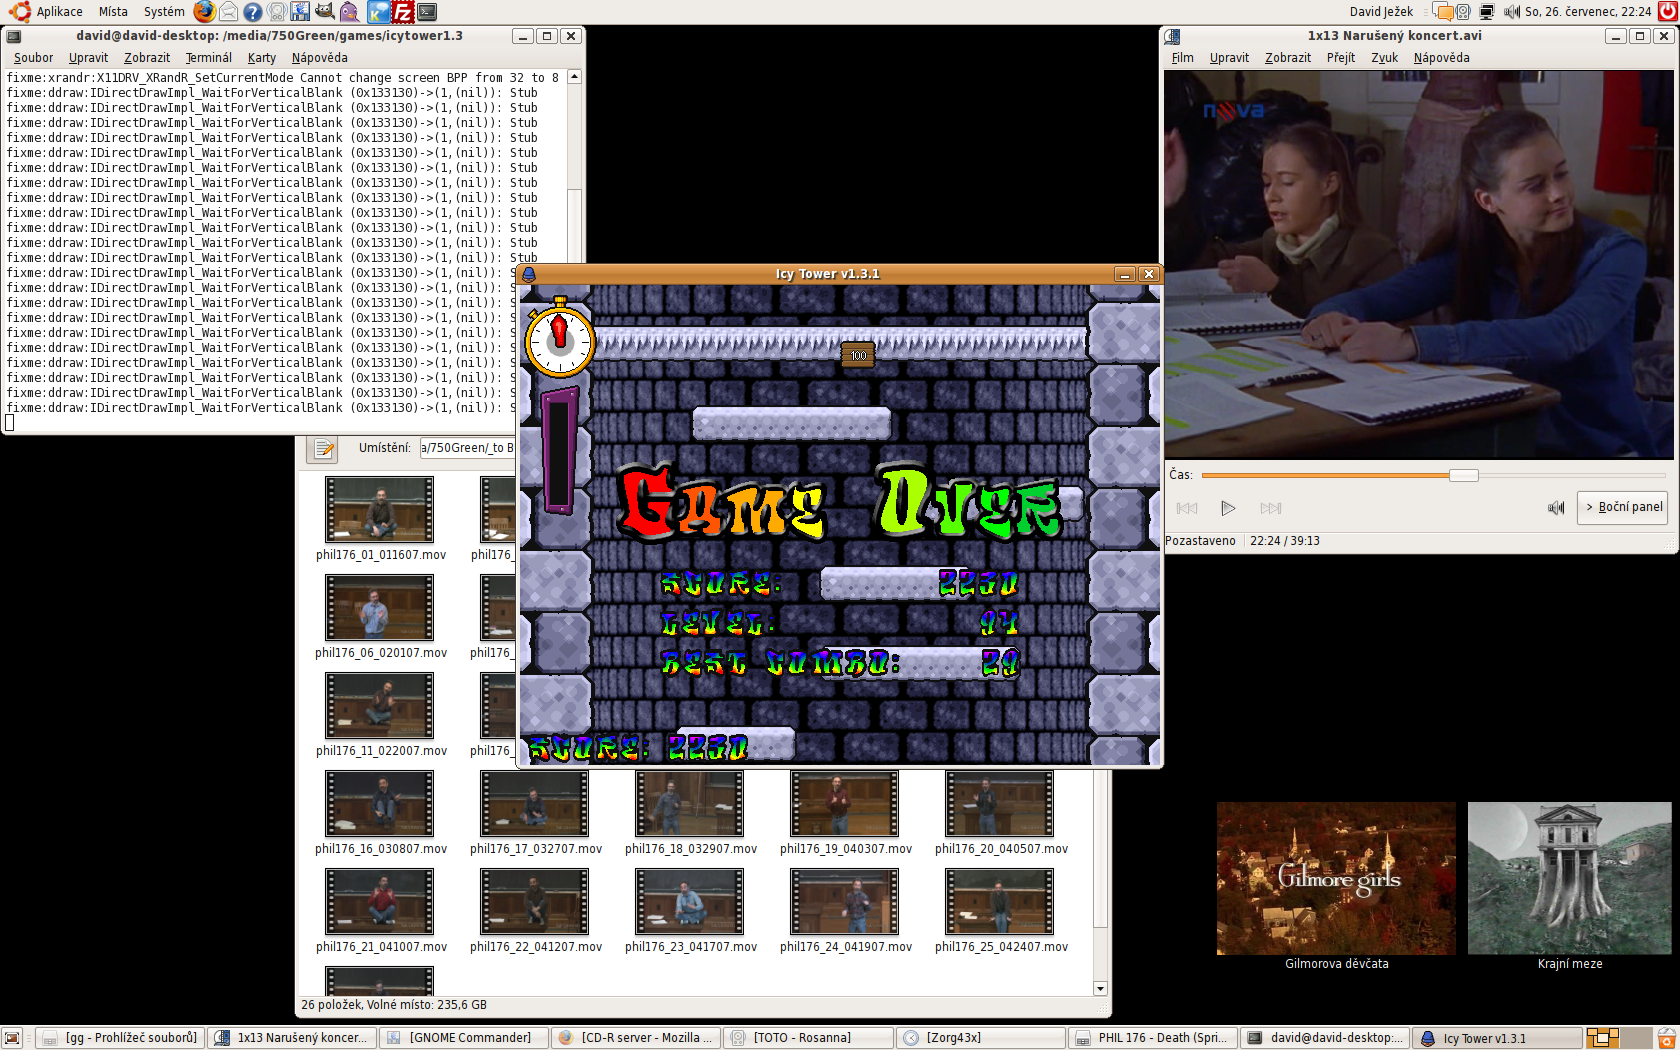Open the help question-mark launcher

(x=253, y=12)
